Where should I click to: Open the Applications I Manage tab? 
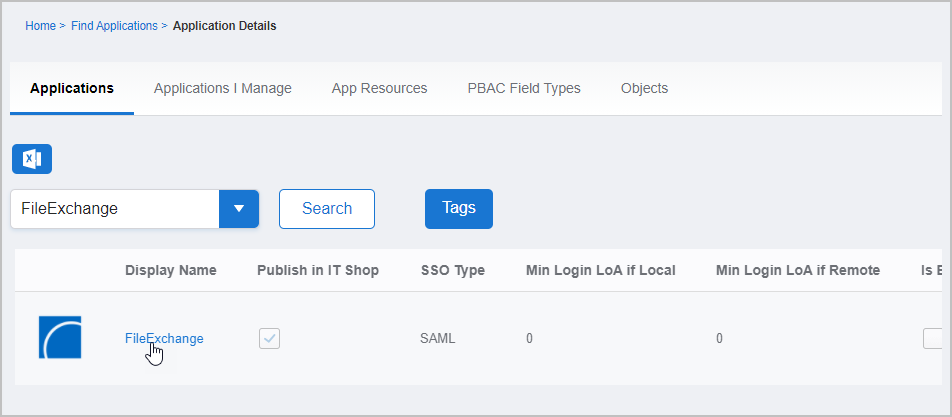pyautogui.click(x=223, y=88)
